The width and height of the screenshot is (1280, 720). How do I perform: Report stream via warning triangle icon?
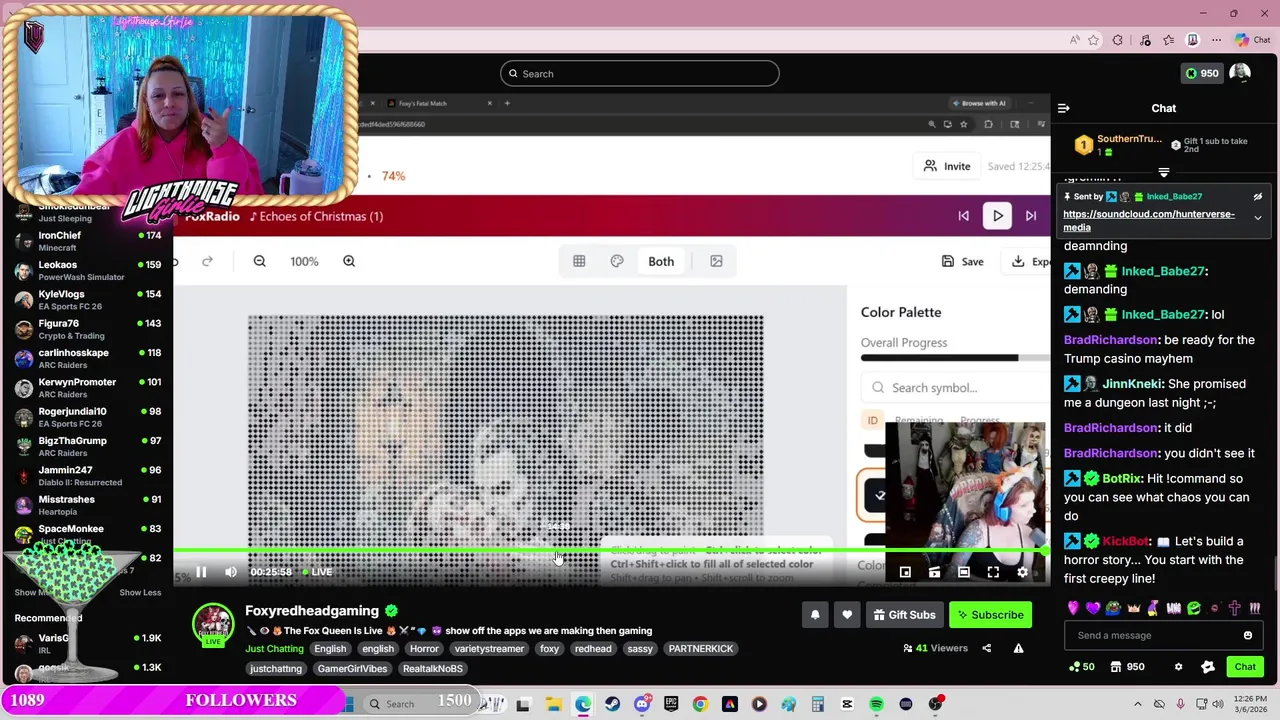[x=1018, y=648]
